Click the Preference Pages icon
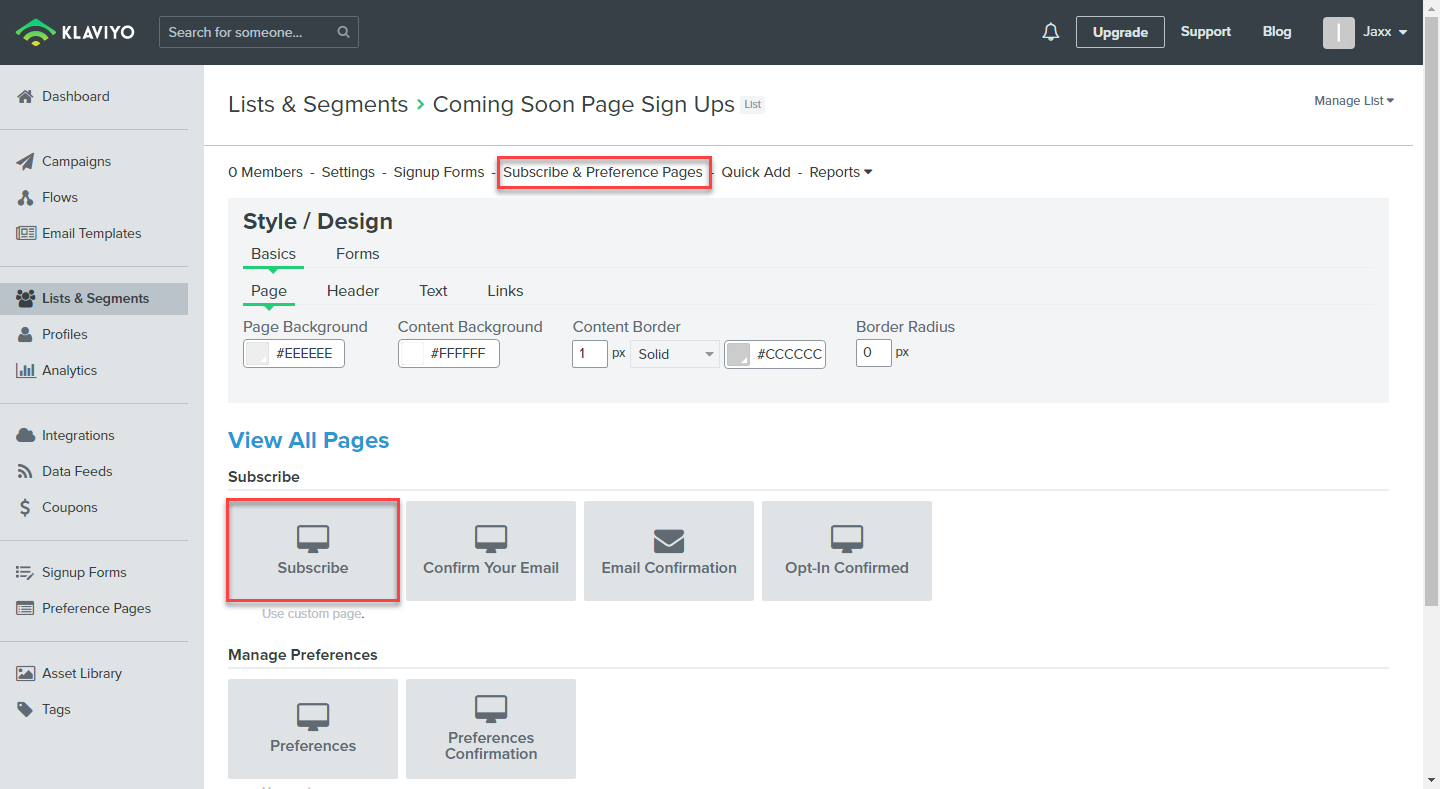1440x789 pixels. (26, 608)
